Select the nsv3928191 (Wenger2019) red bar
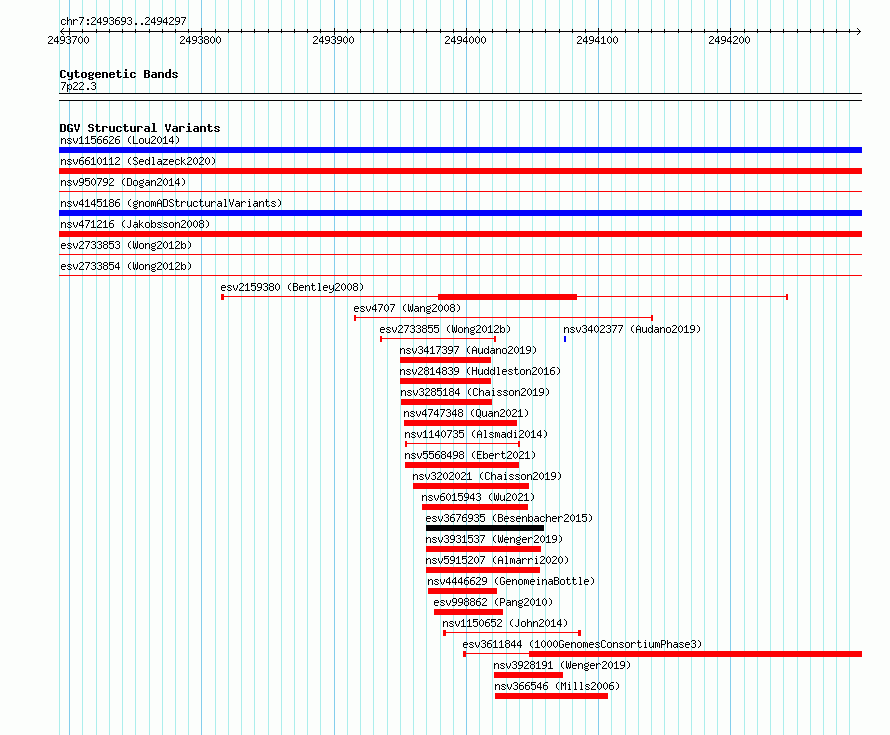 pyautogui.click(x=528, y=675)
